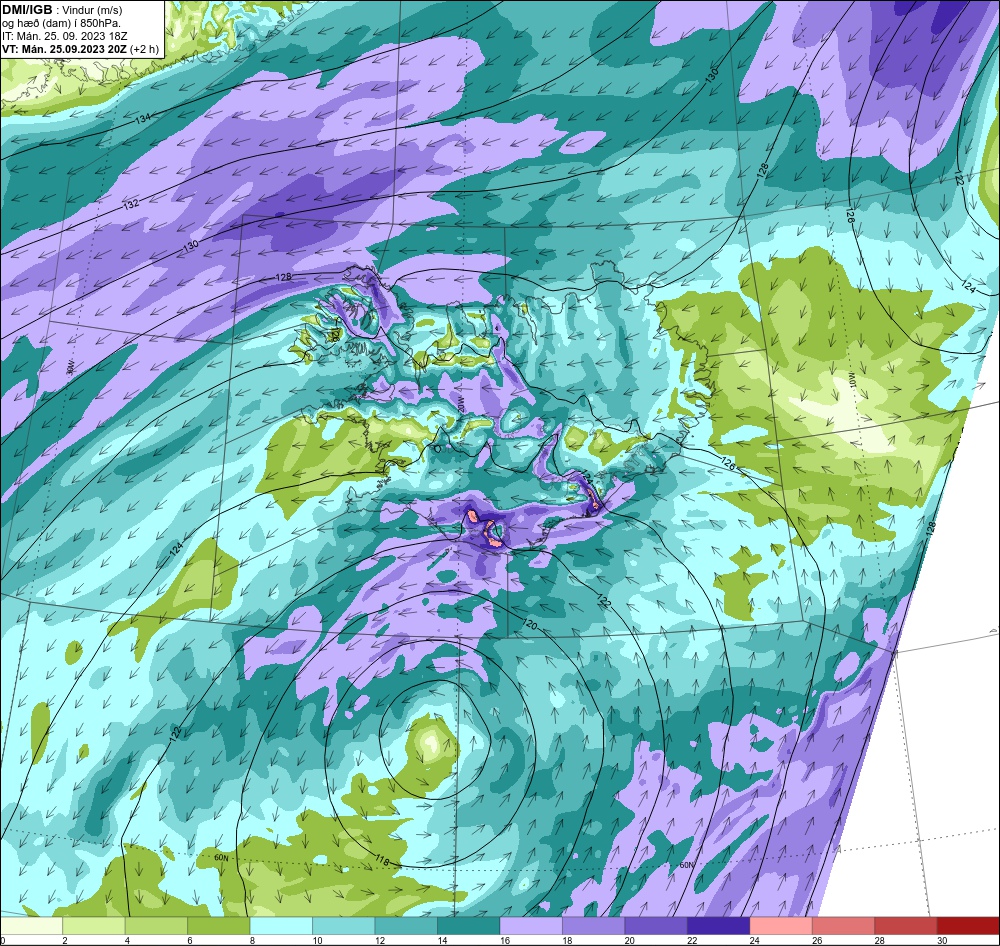The width and height of the screenshot is (1000, 946).
Task: Select the 12–14 m/s teal legend swatch
Action: click(x=406, y=926)
